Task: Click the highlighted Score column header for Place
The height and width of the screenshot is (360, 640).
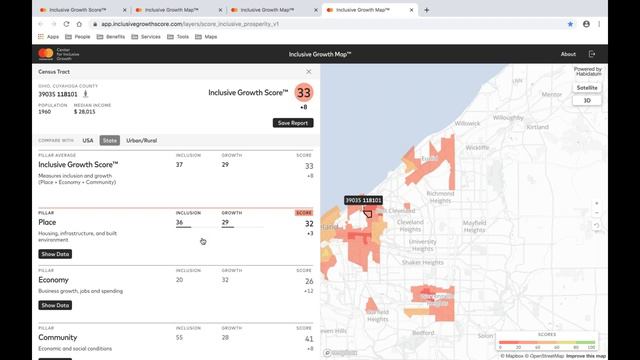Action: click(x=304, y=213)
